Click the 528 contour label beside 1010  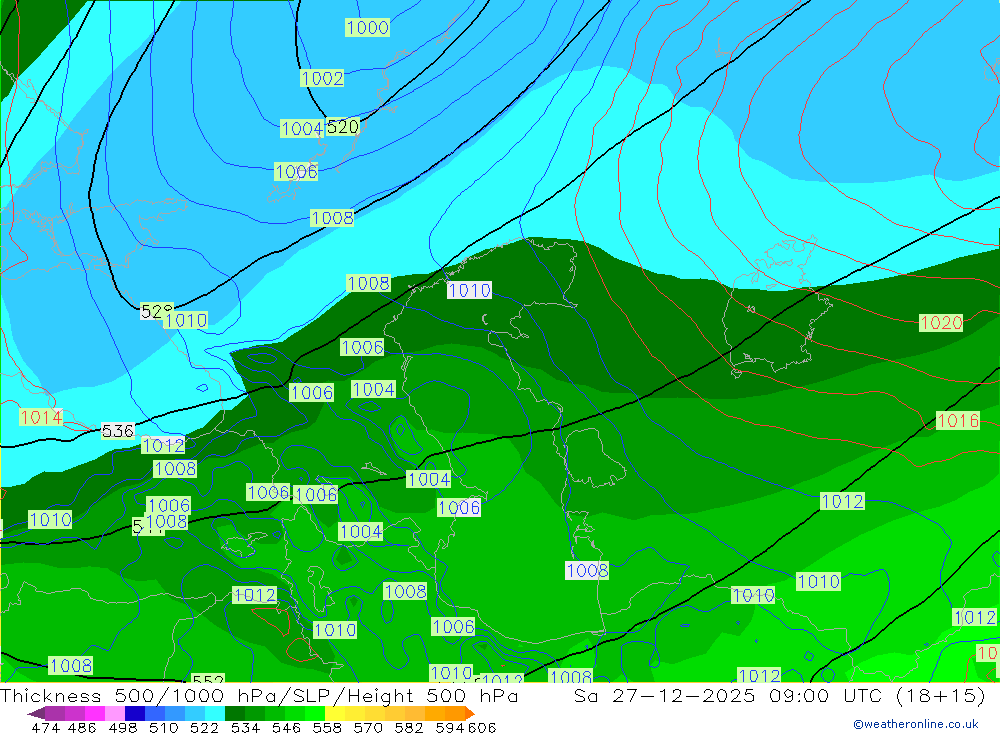(156, 311)
